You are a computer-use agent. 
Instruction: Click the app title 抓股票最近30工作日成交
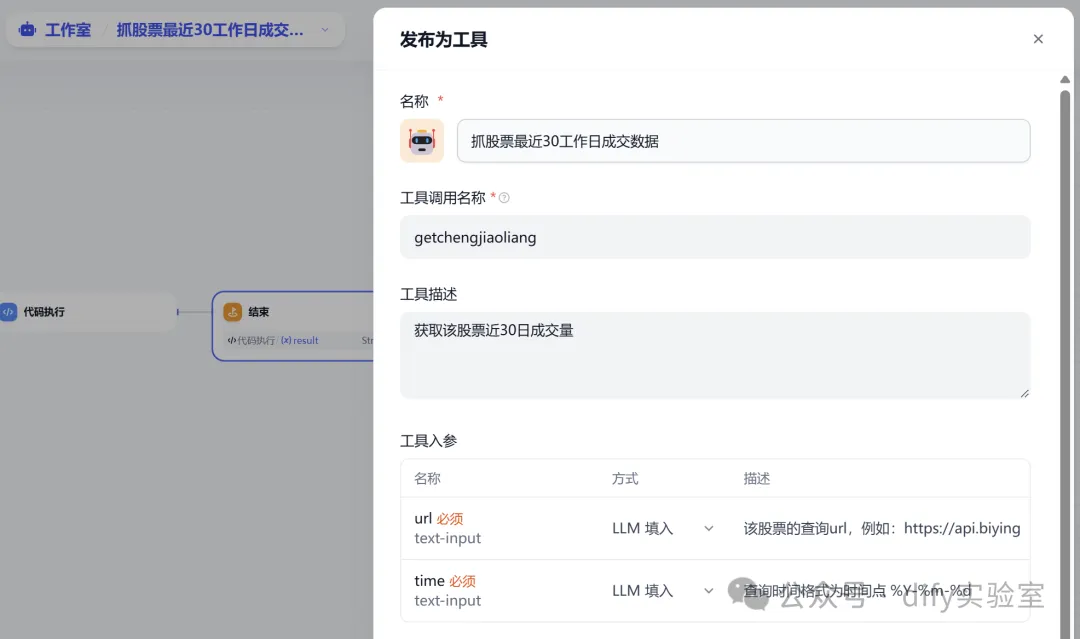point(210,30)
